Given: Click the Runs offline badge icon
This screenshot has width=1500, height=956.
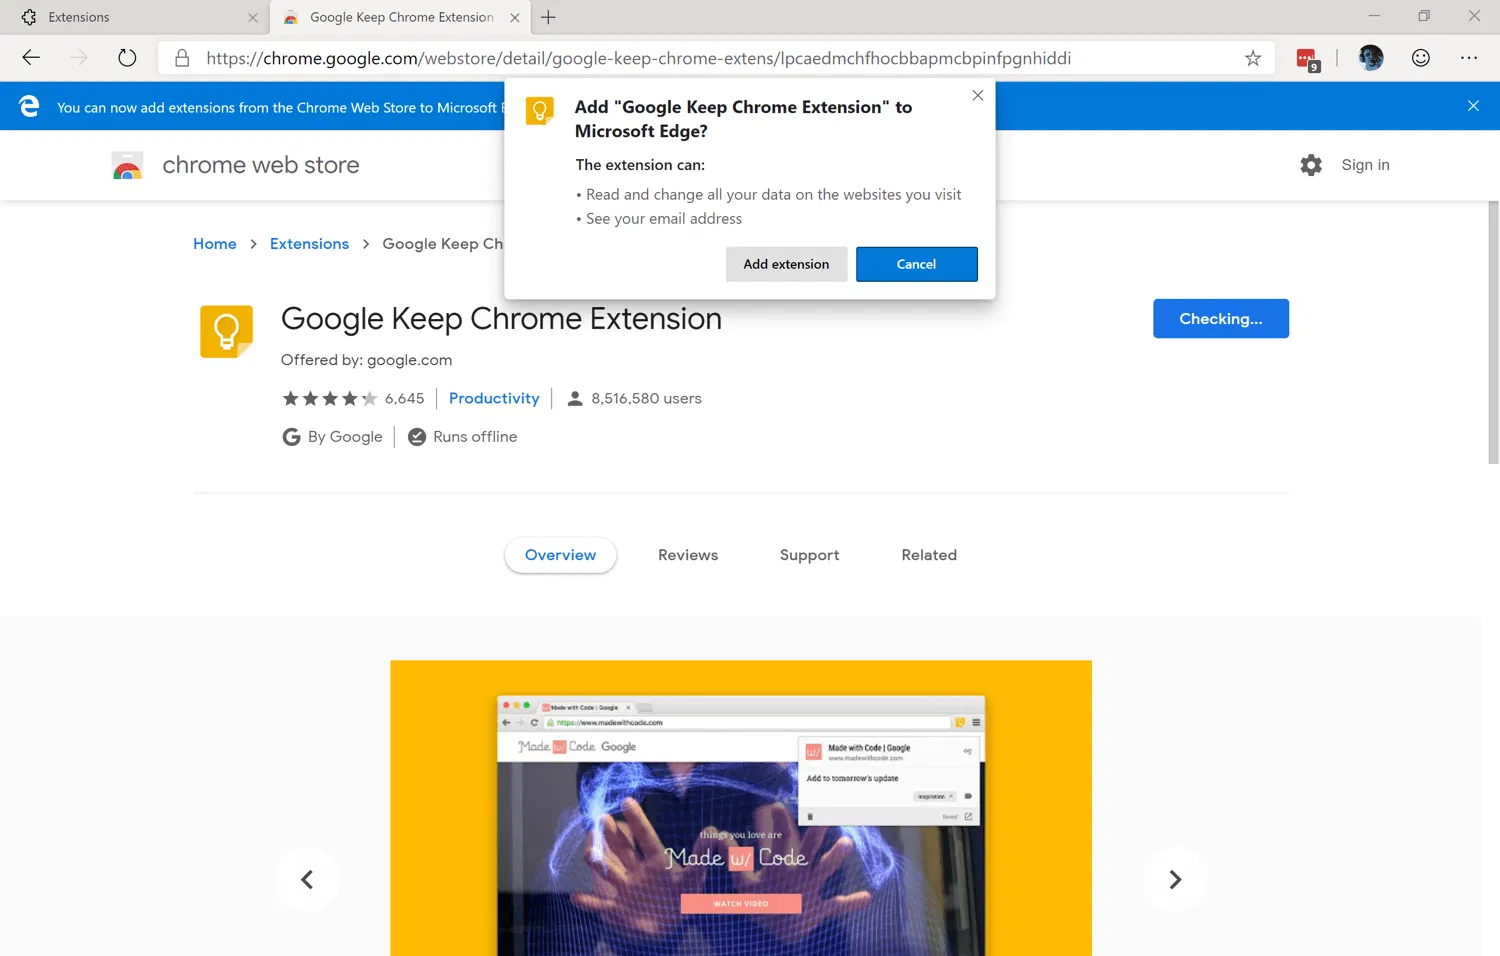Looking at the screenshot, I should 417,436.
